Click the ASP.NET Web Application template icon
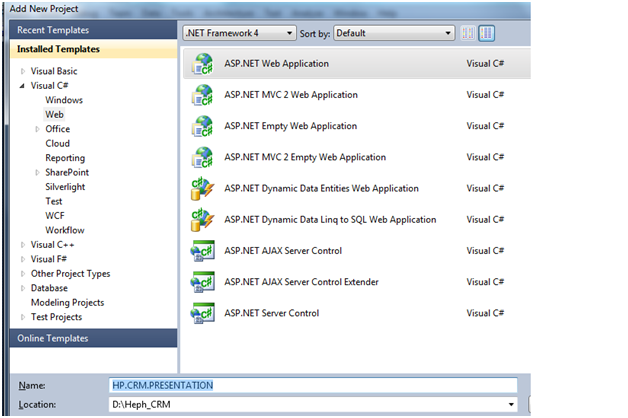Screen dimensions: 628x418 pos(203,64)
